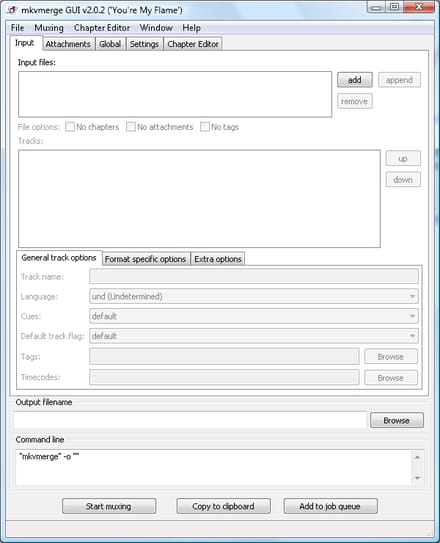Click the scroll up arrow in command line box
Screen dimensions: 440x543
[417, 457]
